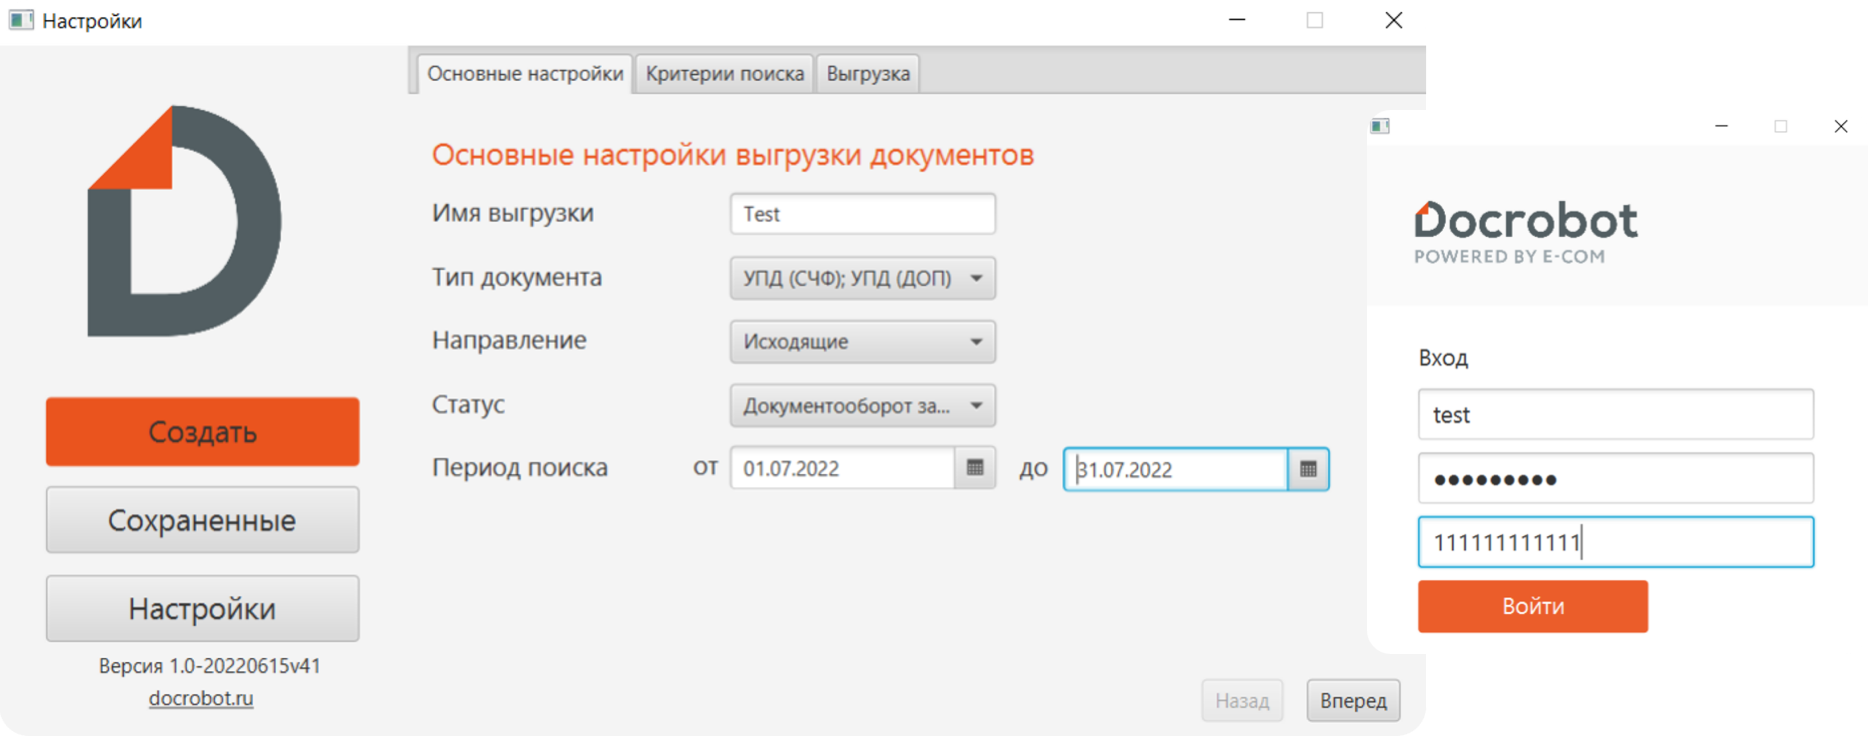Screen dimensions: 1868x736
Task: Click the Версия 1.0-20220615v41 text
Action: click(209, 666)
